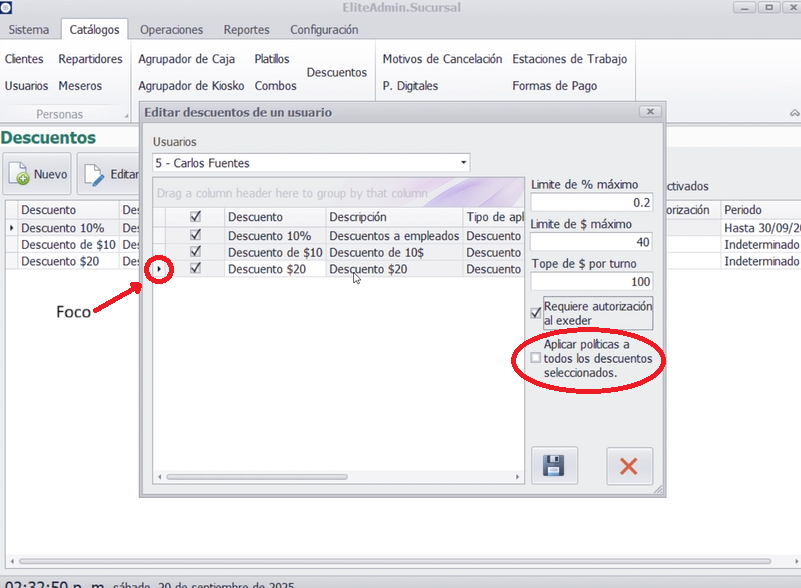Screen dimensions: 801x588
Task: Enable Aplicar políticas a todos los descuentos
Action: pos(536,358)
